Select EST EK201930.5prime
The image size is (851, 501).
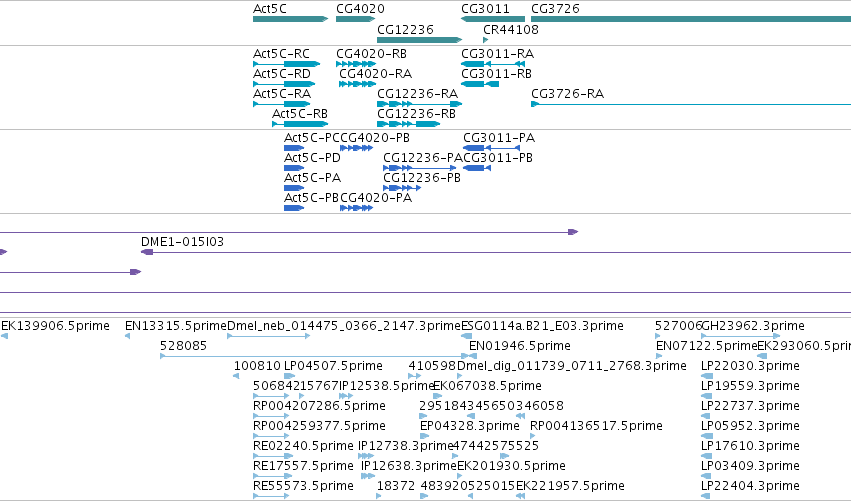[460, 477]
